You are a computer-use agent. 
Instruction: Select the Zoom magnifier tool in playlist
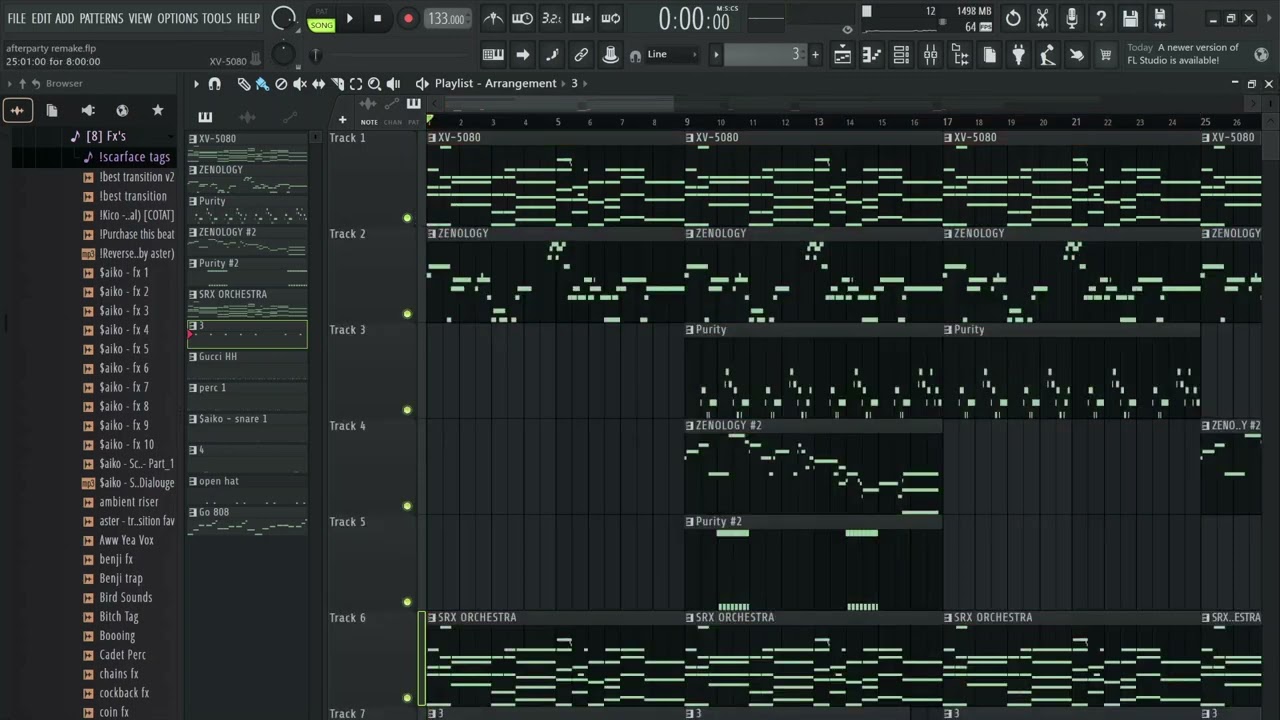pyautogui.click(x=374, y=84)
